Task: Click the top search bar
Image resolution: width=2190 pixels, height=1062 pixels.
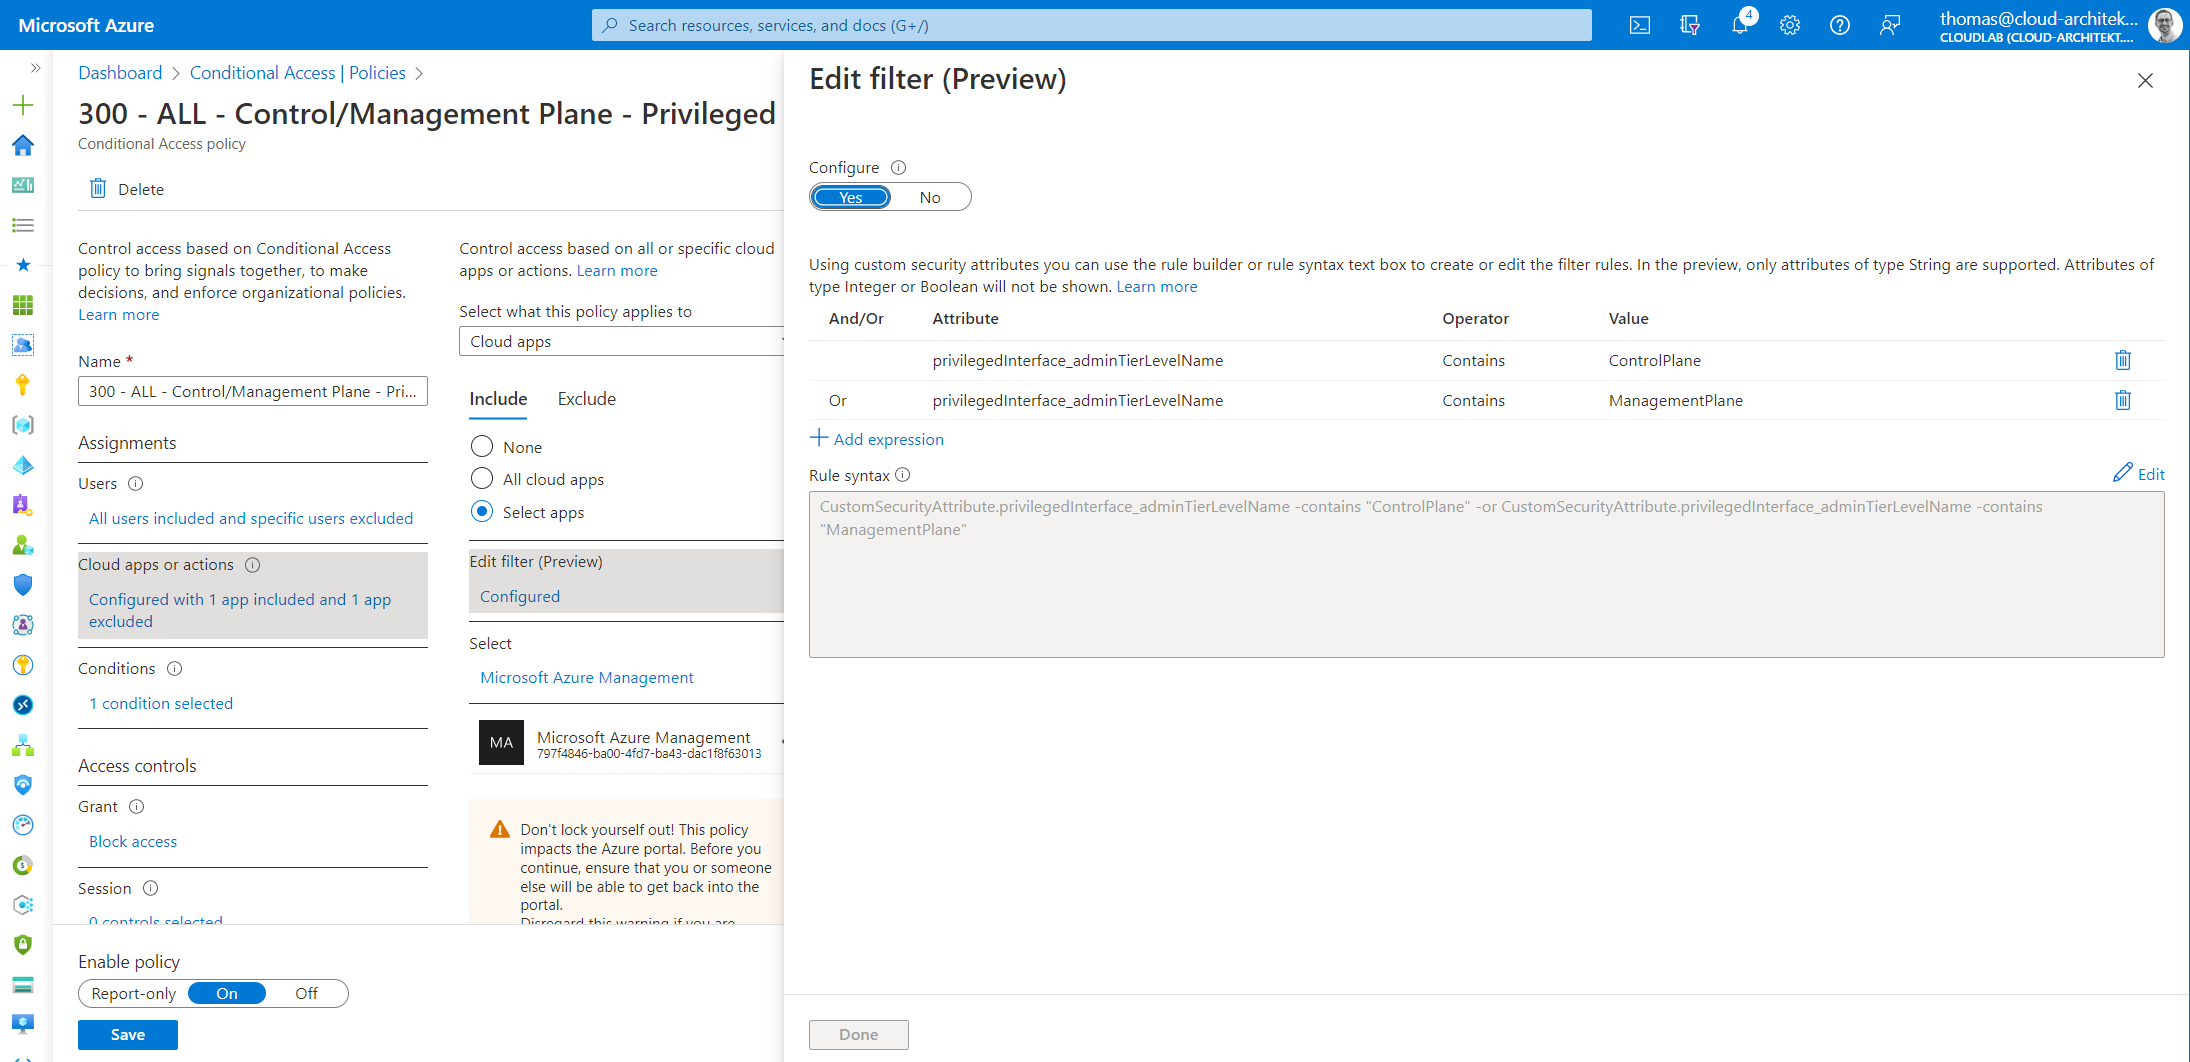Action: tap(1092, 25)
